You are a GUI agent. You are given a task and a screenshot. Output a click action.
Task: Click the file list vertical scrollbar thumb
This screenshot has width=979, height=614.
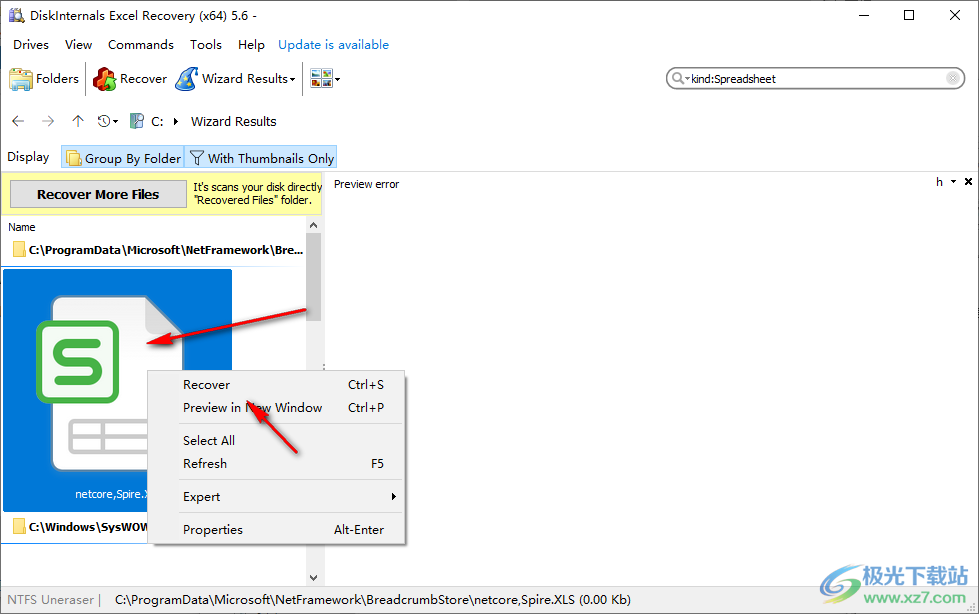313,277
